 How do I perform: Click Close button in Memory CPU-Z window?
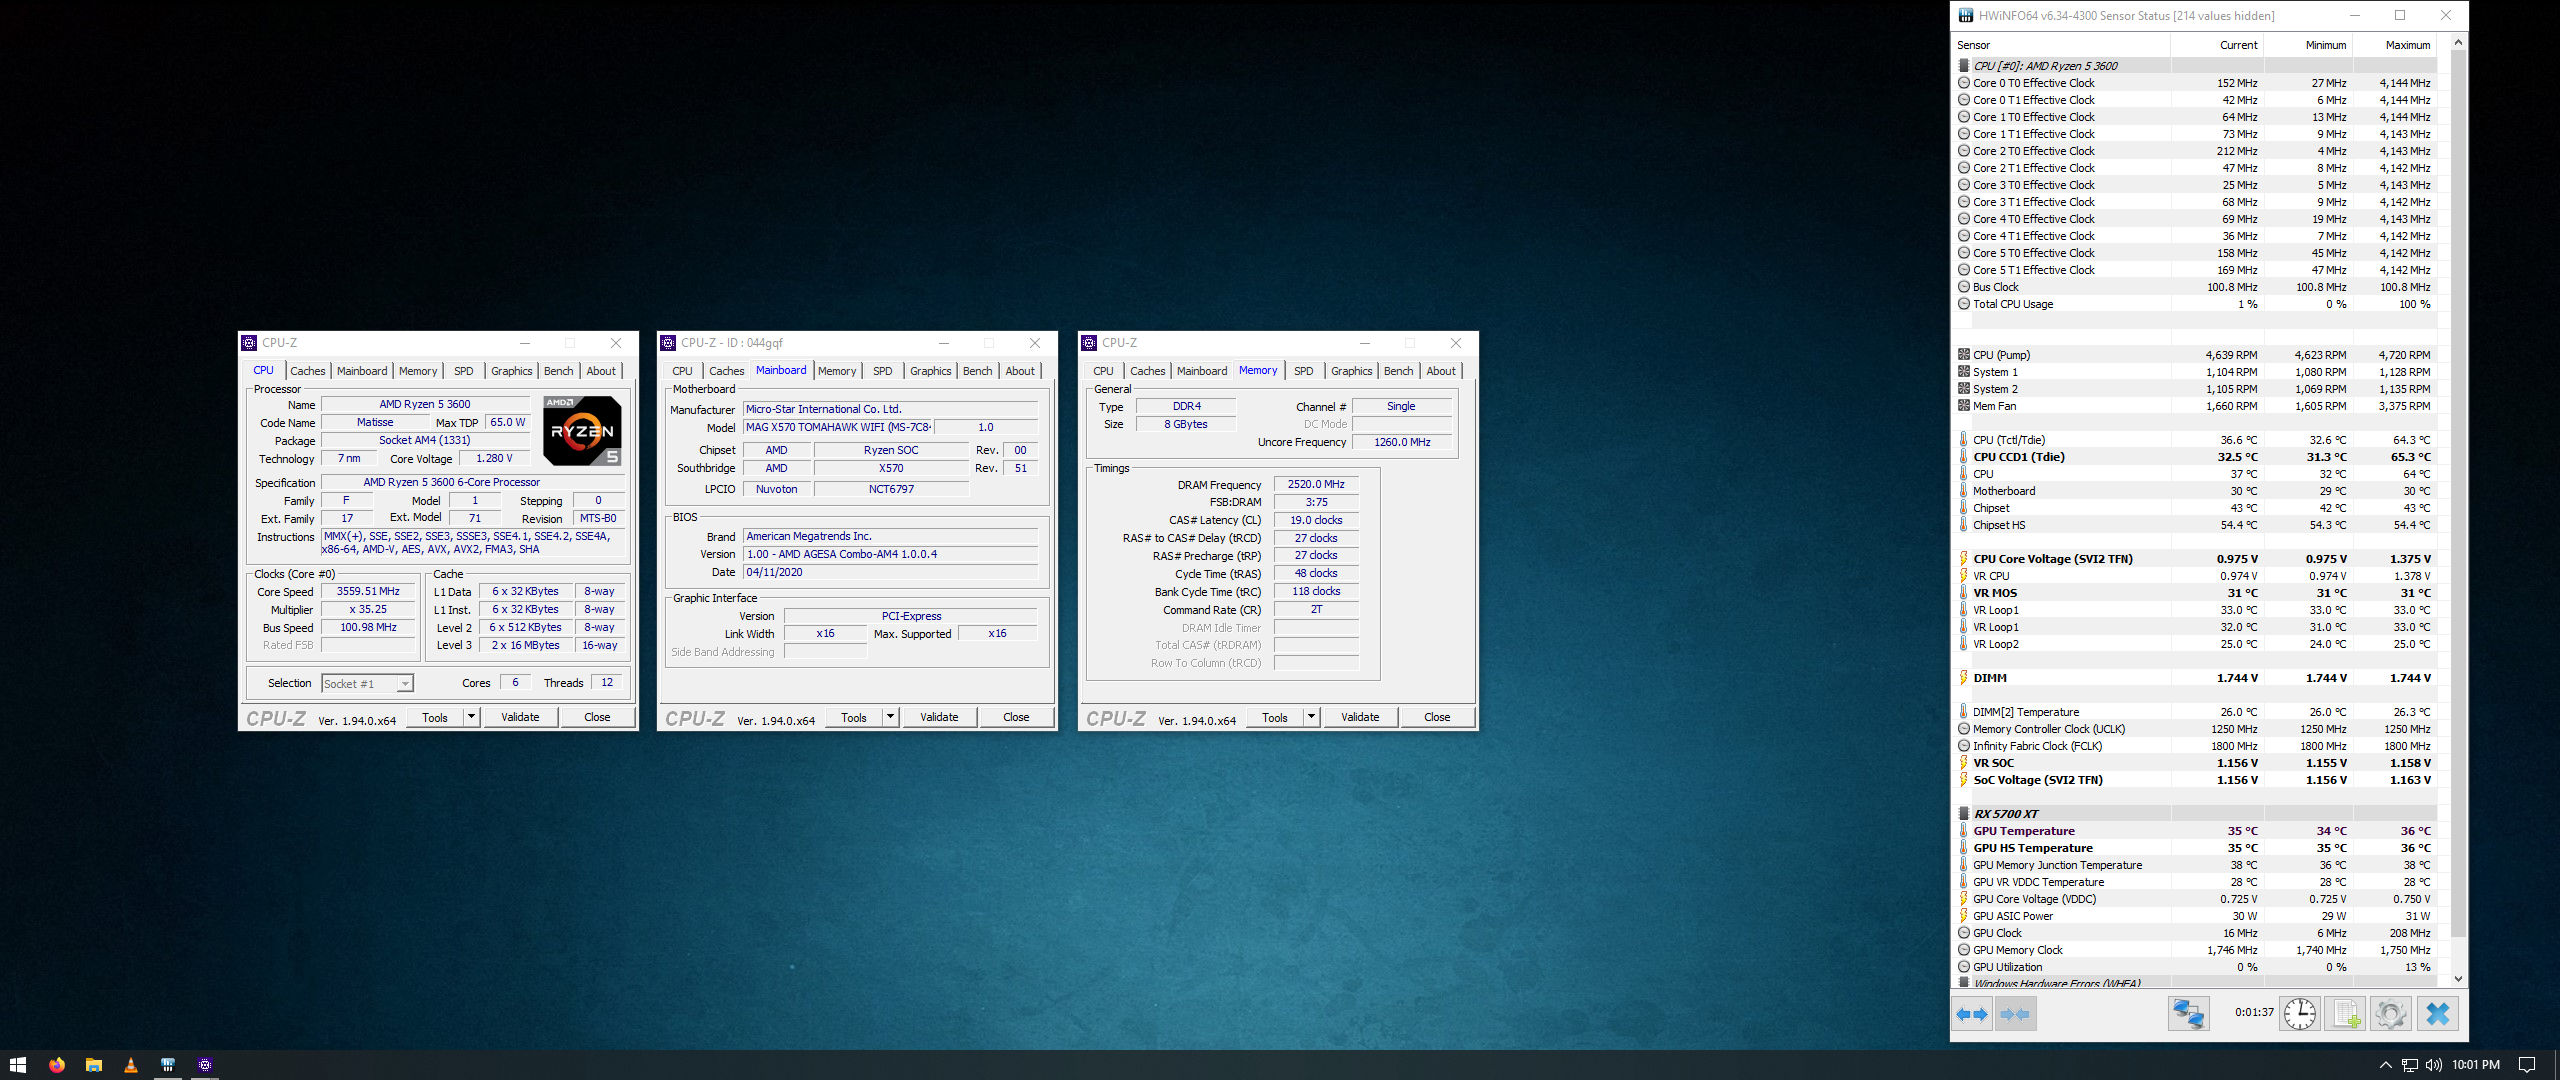pos(1437,717)
